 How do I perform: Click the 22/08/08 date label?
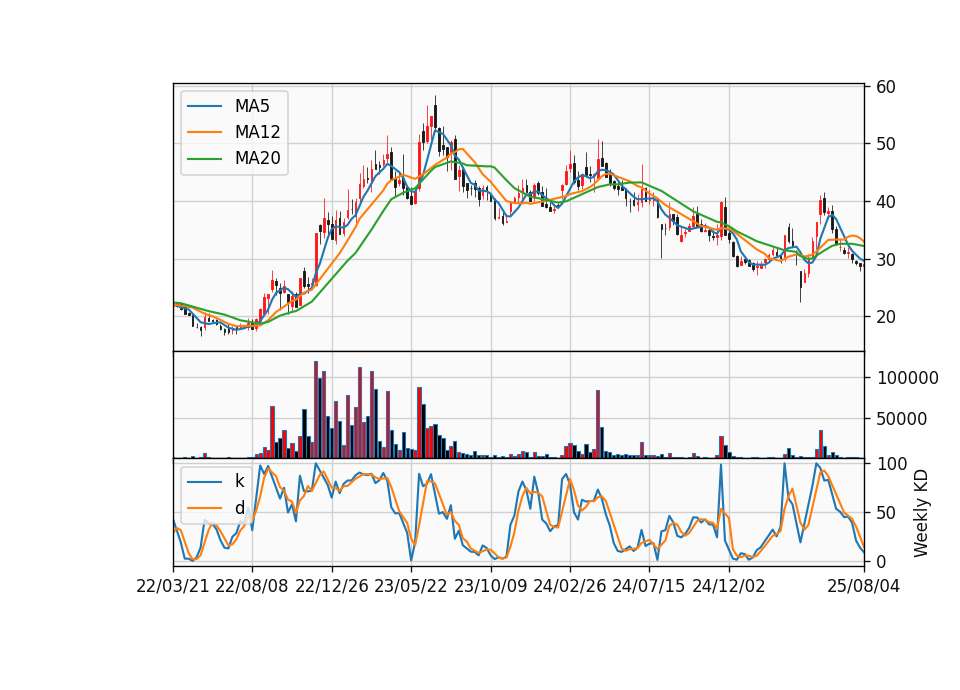click(252, 586)
